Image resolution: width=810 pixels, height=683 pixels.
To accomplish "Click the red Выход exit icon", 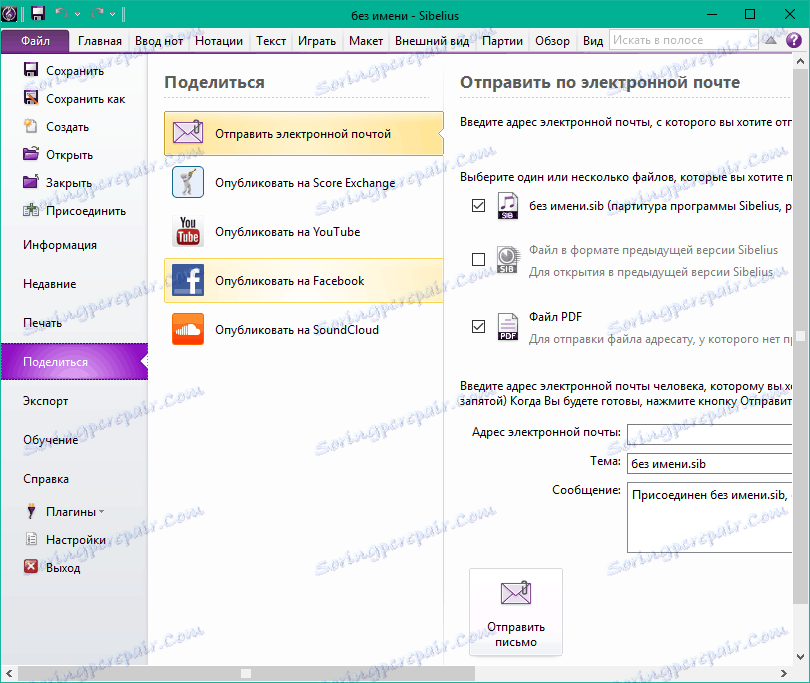I will click(31, 567).
